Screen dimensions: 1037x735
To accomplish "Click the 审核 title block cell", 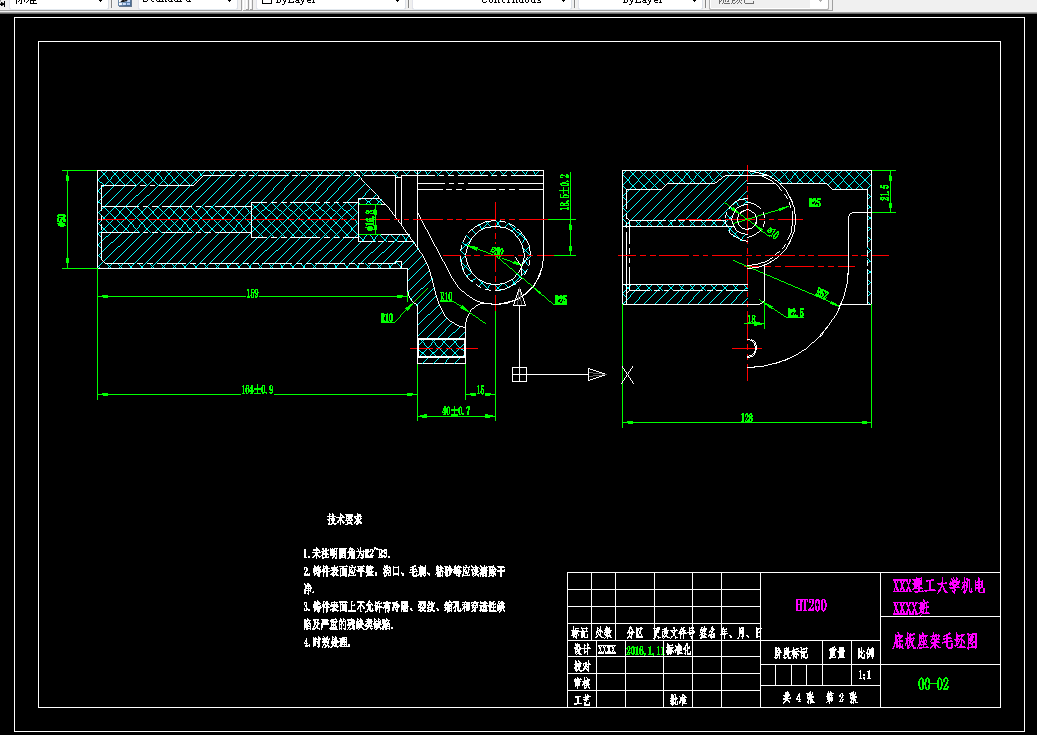I will 581,683.
